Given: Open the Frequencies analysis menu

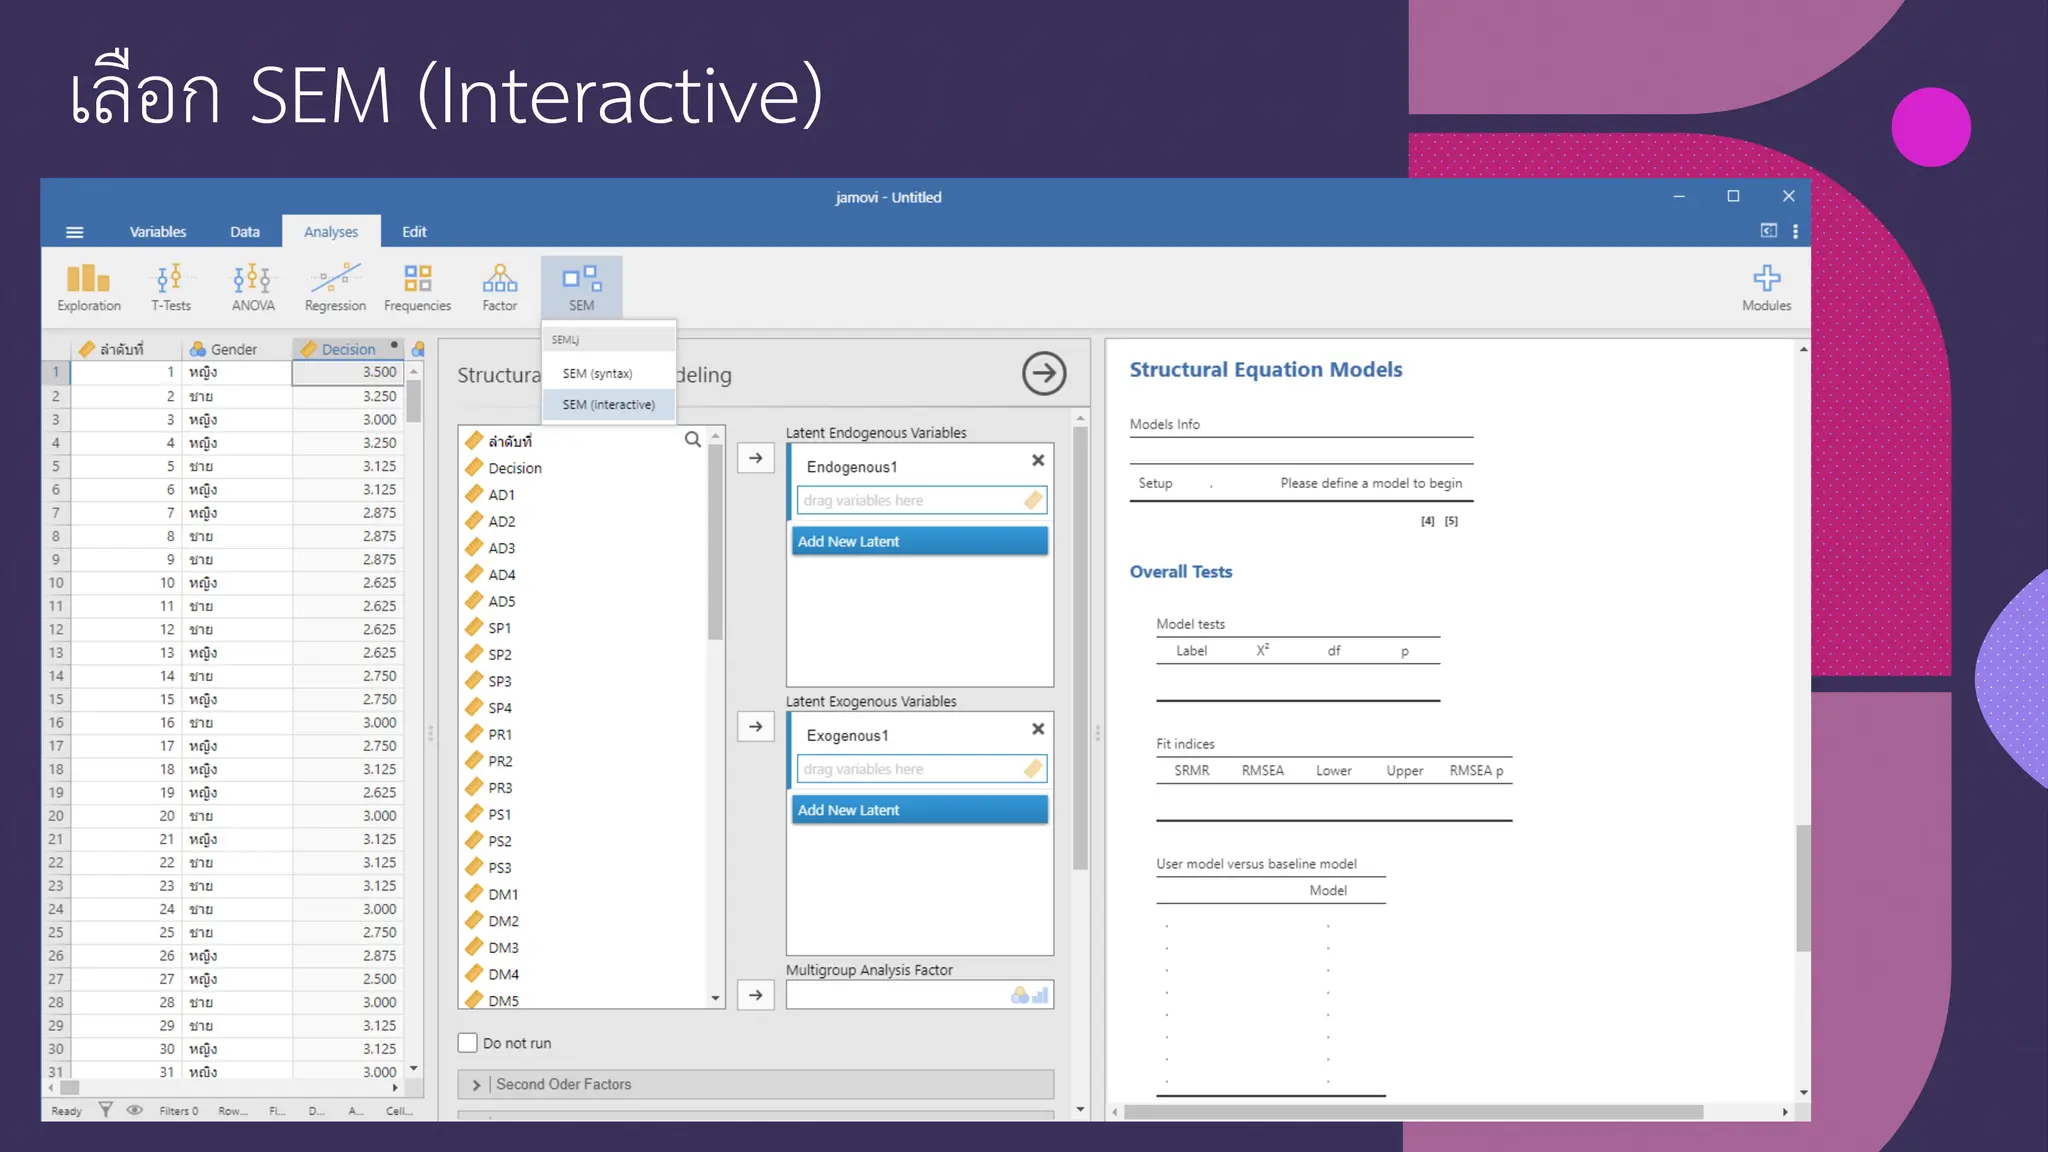Looking at the screenshot, I should 417,287.
